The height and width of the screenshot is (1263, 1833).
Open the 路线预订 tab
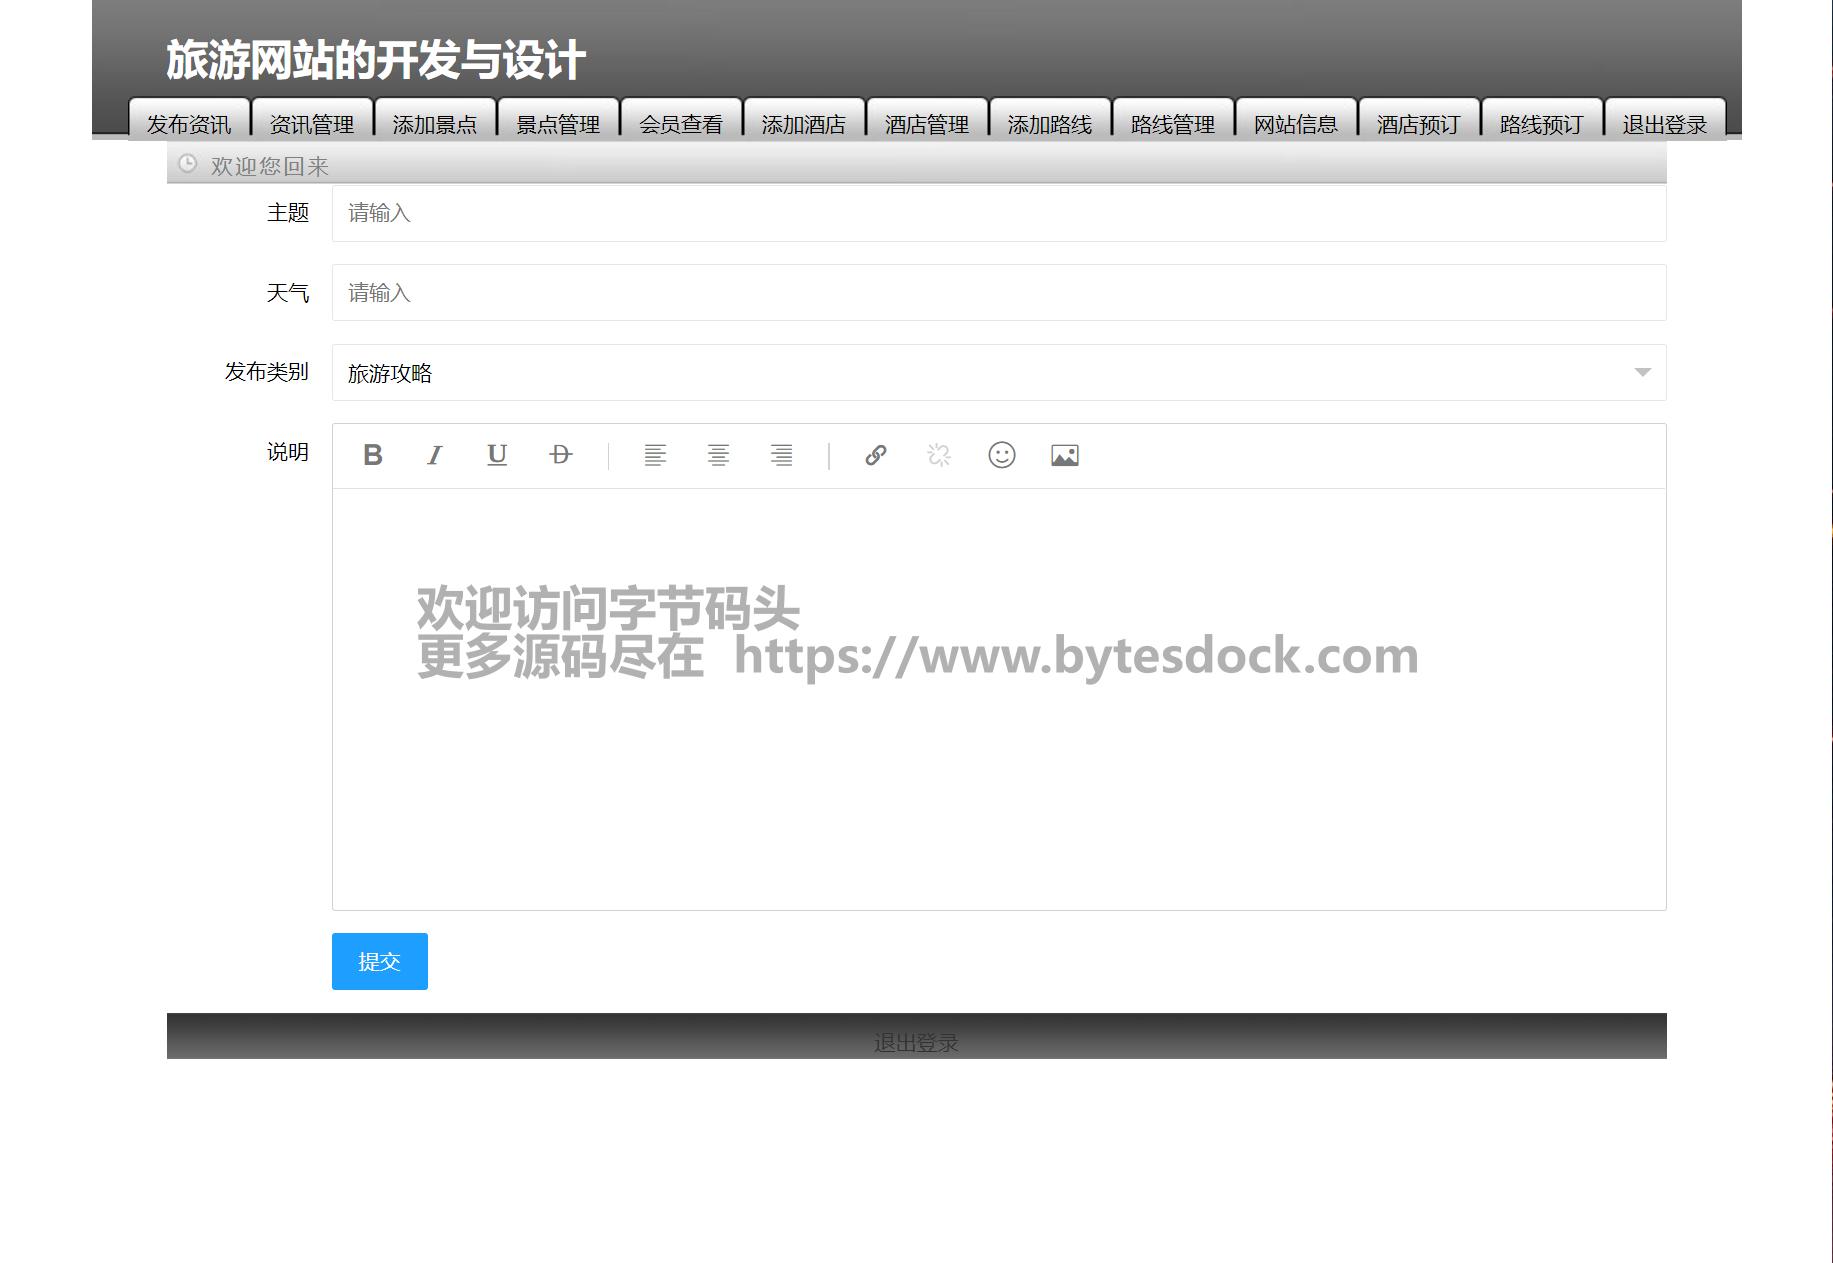pos(1541,123)
